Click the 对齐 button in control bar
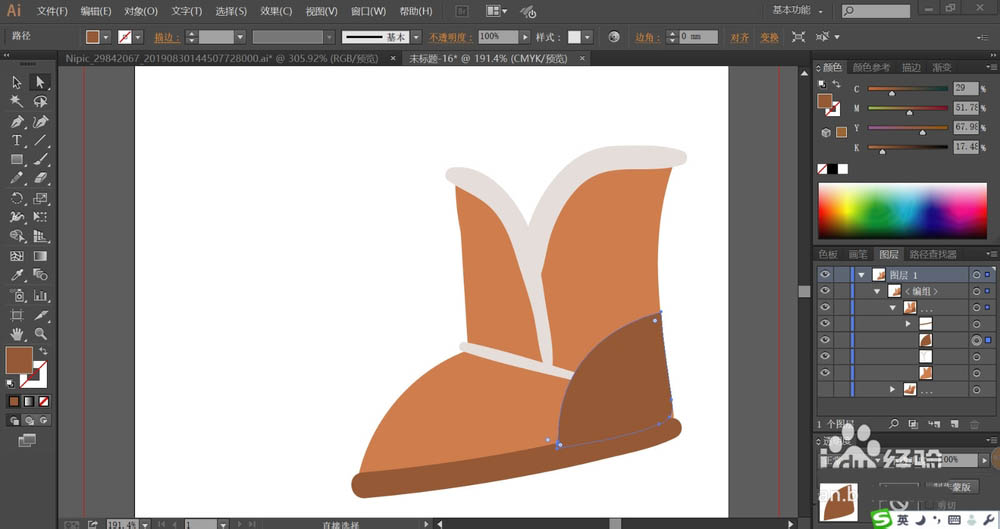This screenshot has height=529, width=1000. pos(739,37)
